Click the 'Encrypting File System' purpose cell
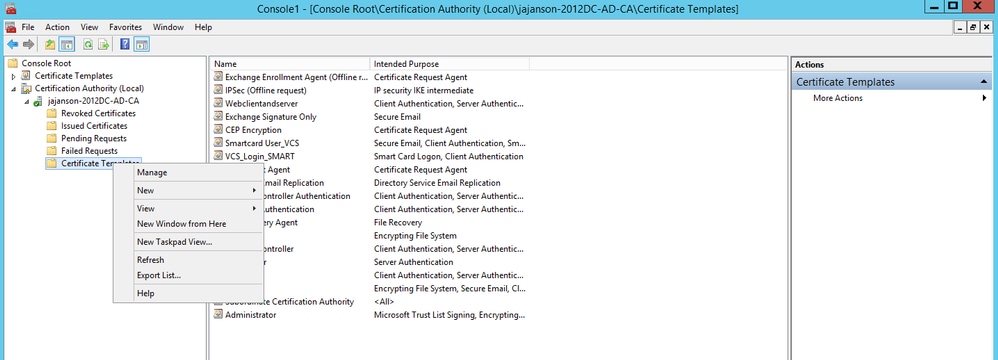This screenshot has width=998, height=360. click(x=415, y=235)
